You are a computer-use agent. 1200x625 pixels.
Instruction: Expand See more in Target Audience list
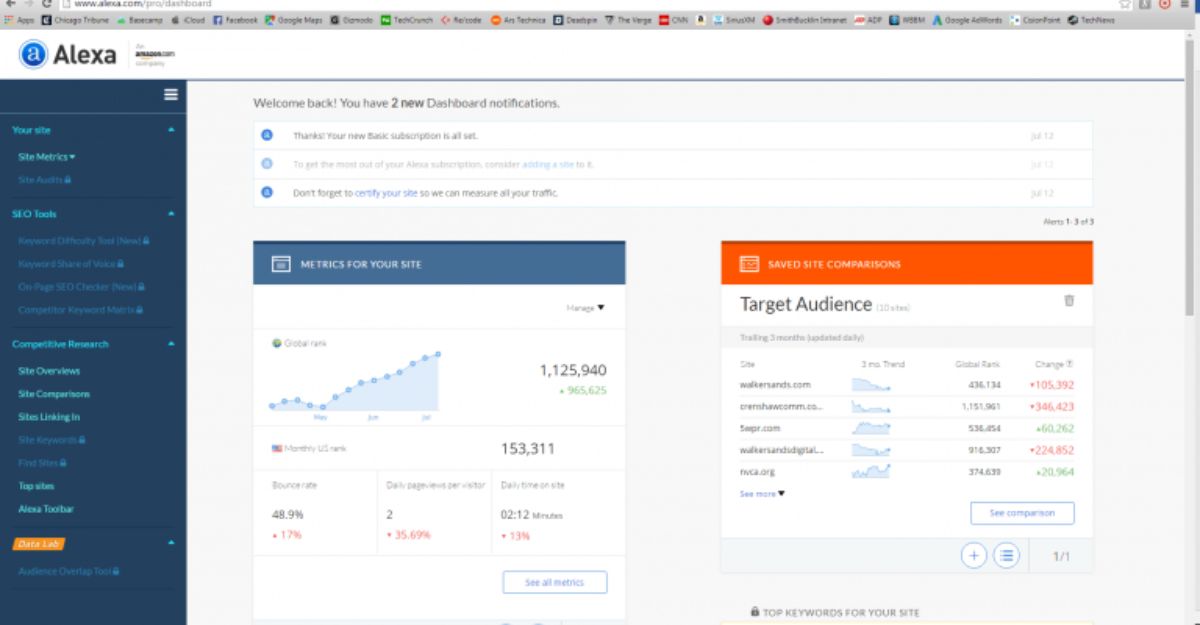763,493
